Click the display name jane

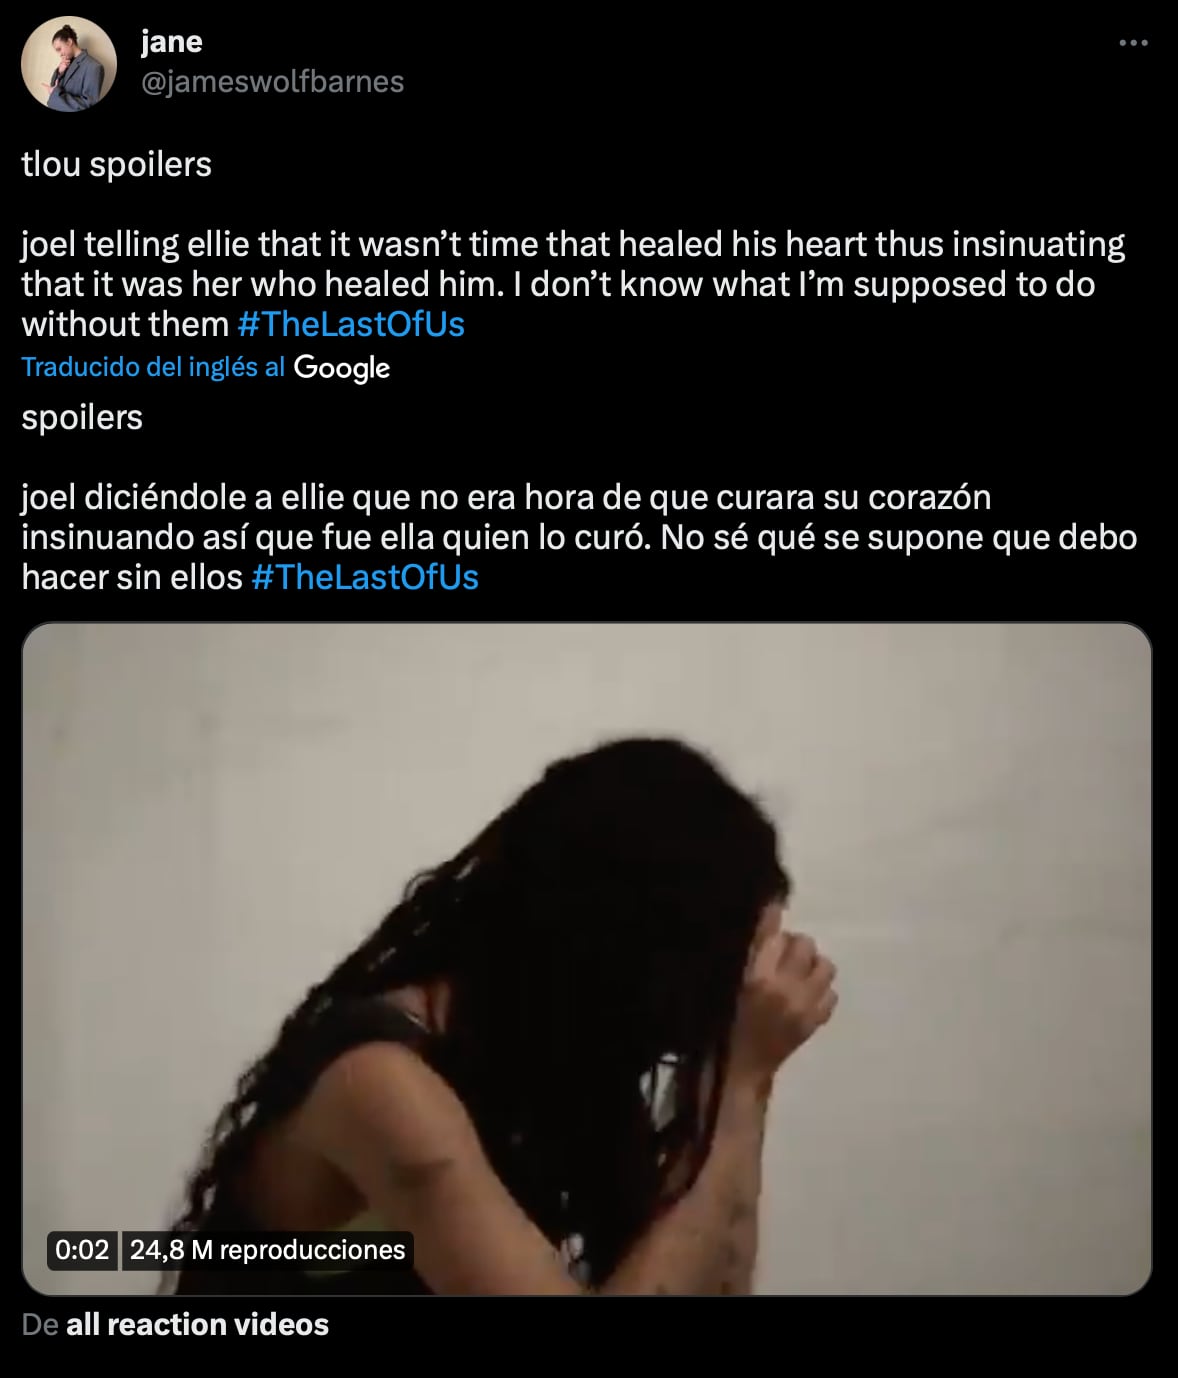172,41
